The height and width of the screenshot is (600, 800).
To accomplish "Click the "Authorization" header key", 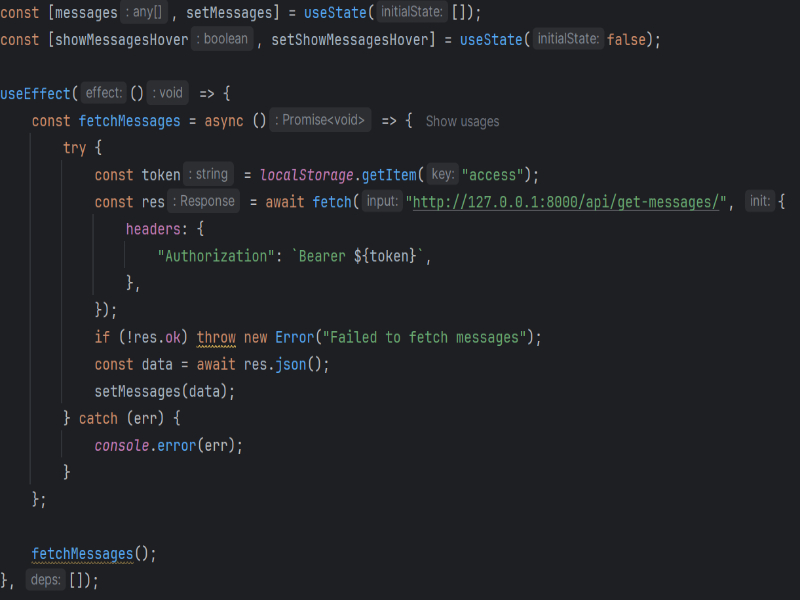I will (214, 256).
